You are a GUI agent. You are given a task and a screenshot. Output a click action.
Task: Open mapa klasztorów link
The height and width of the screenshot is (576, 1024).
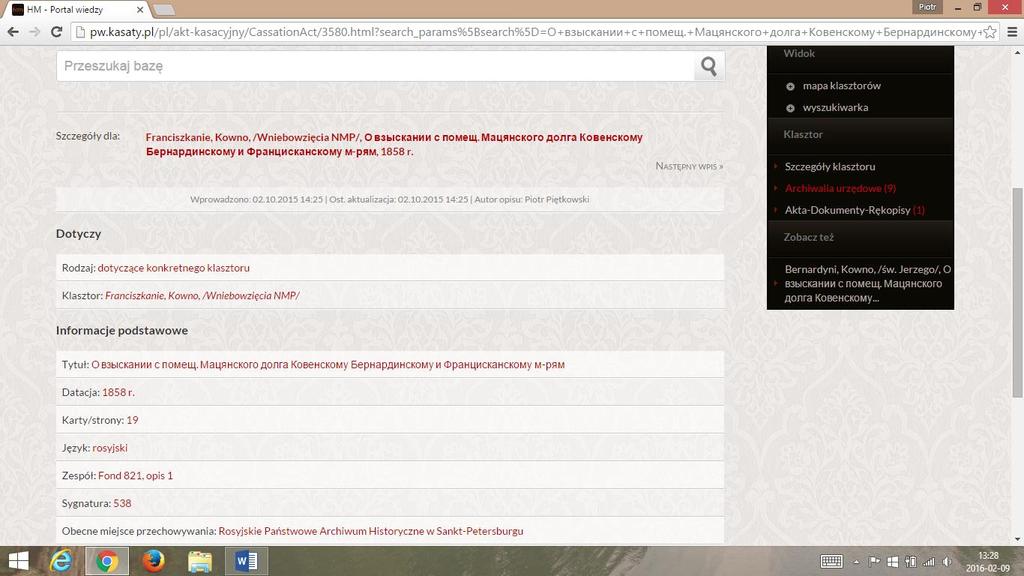(x=841, y=86)
